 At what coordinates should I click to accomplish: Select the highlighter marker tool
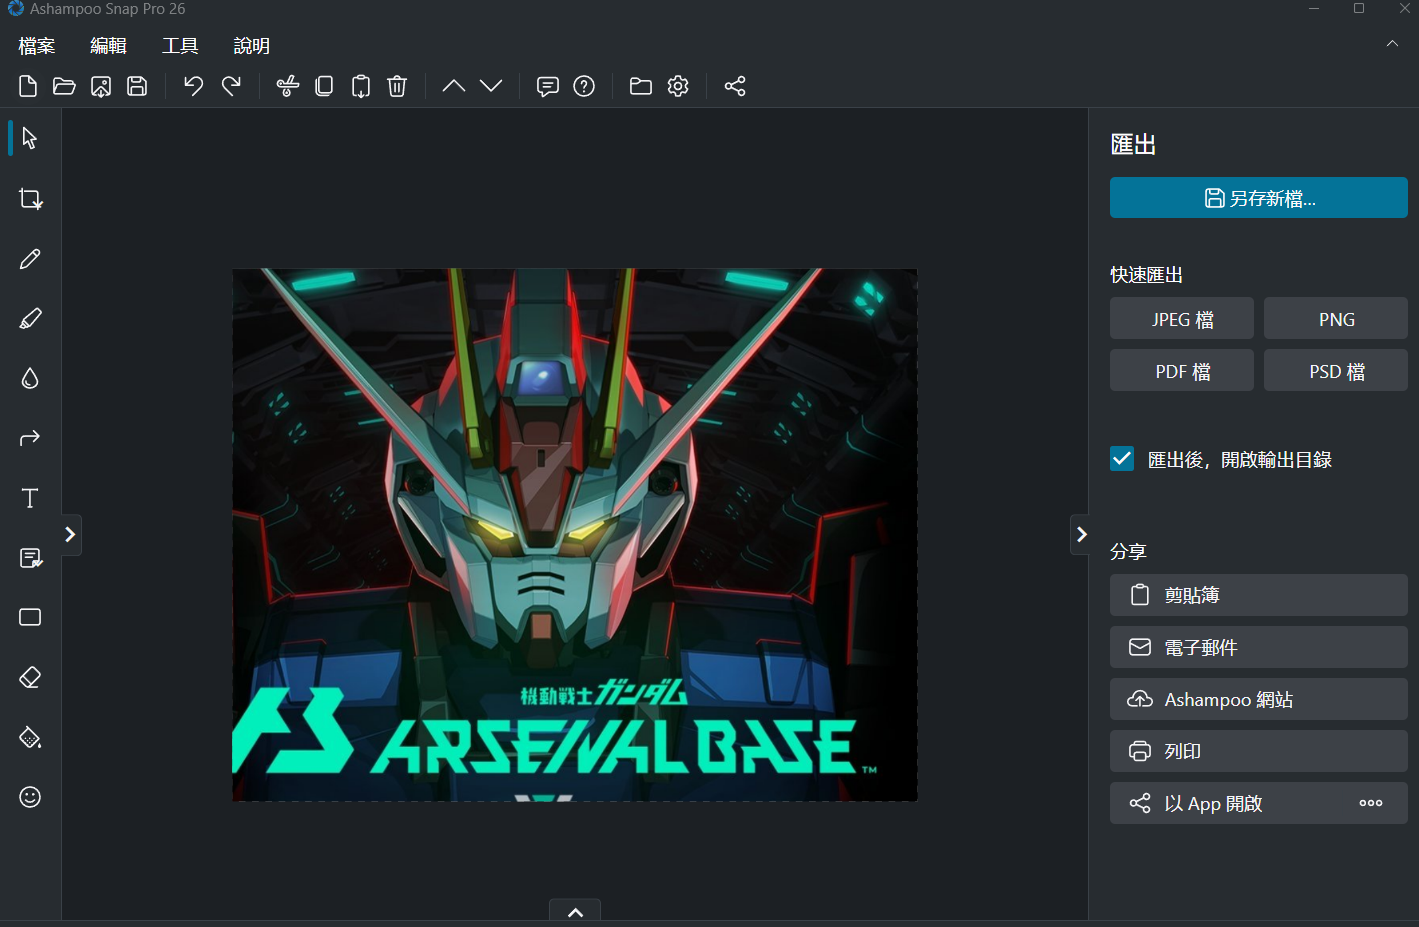(30, 319)
